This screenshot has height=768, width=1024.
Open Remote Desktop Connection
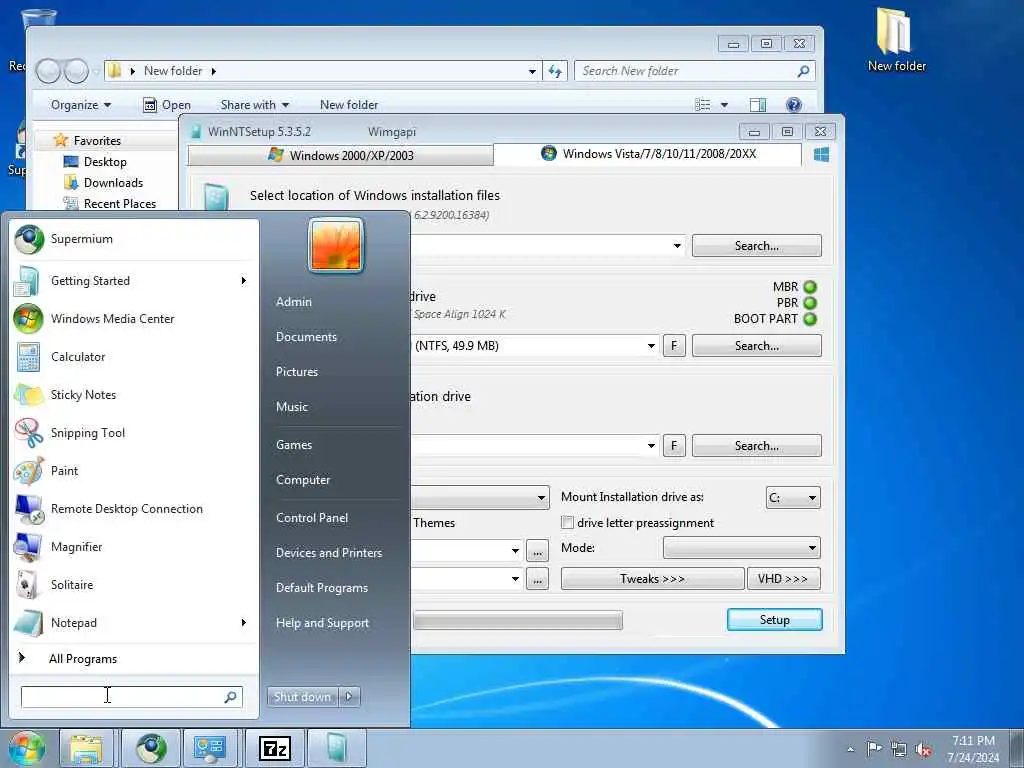pyautogui.click(x=134, y=509)
